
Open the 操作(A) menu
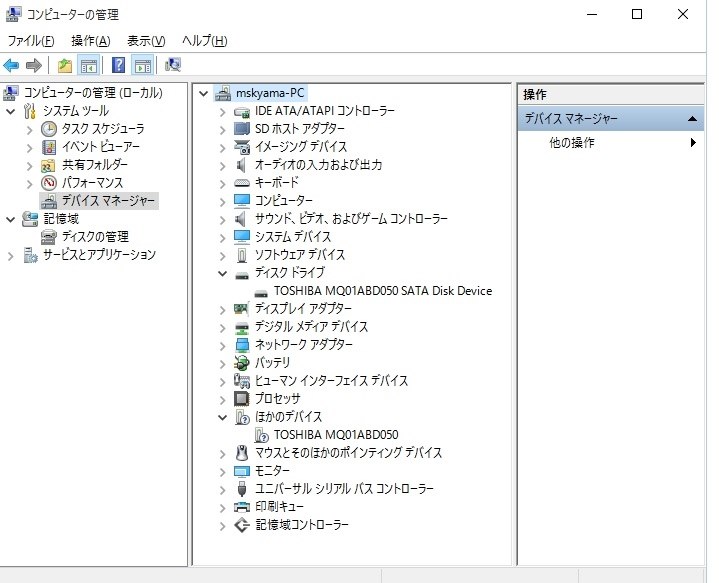[91, 41]
